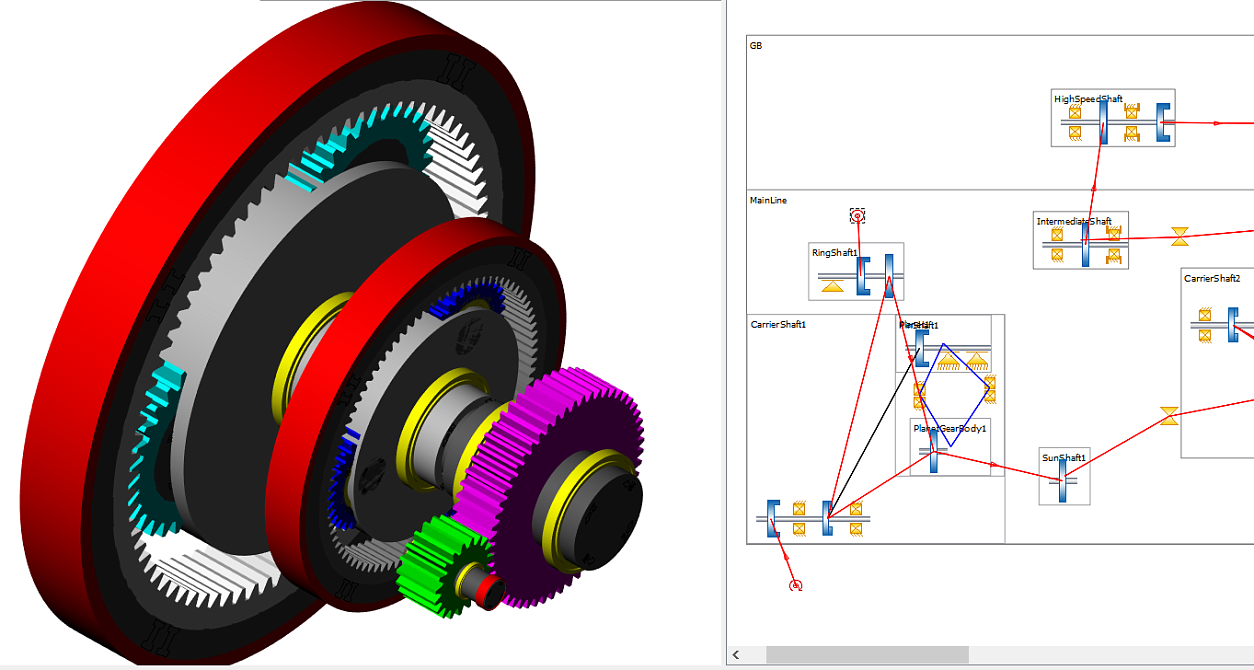
Task: Click the red input marker above RingShaft1
Action: click(857, 215)
